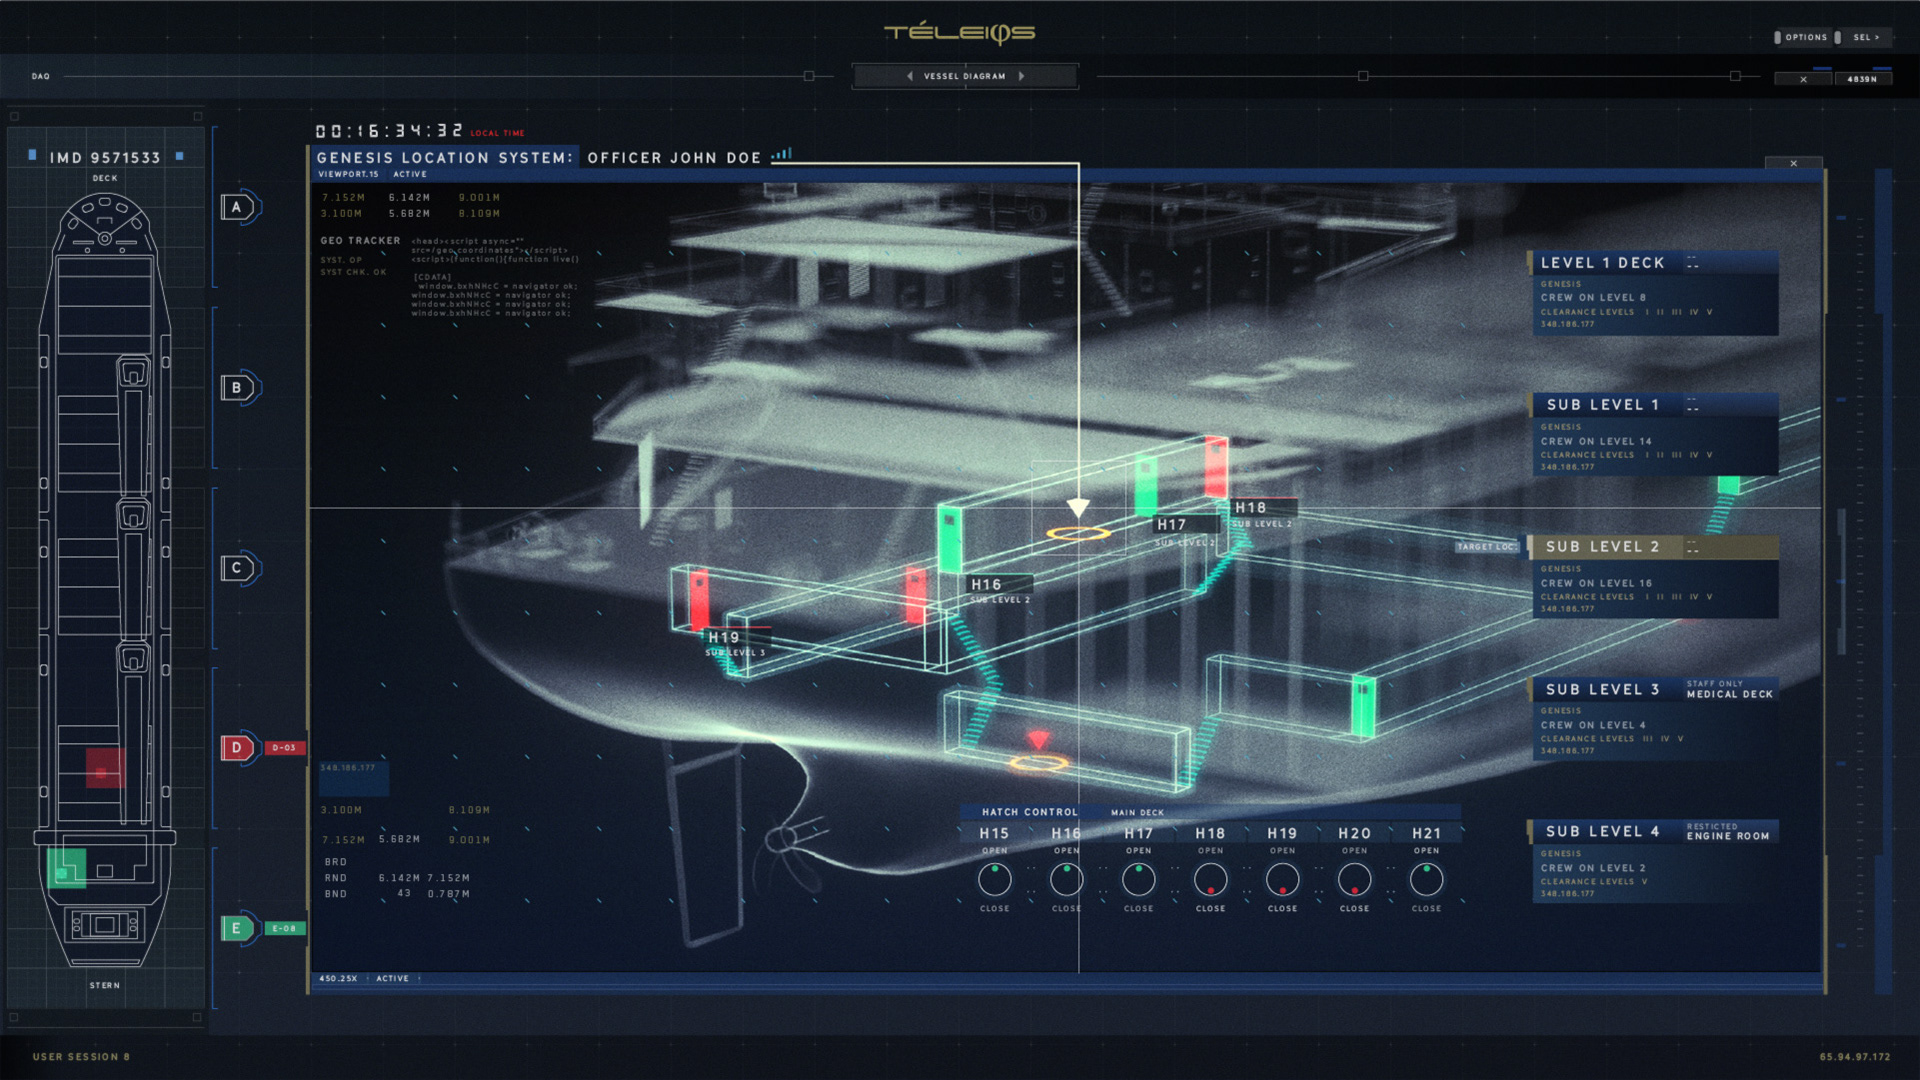Click the E-08 green tag
Screen dimensions: 1920x1080
(285, 929)
